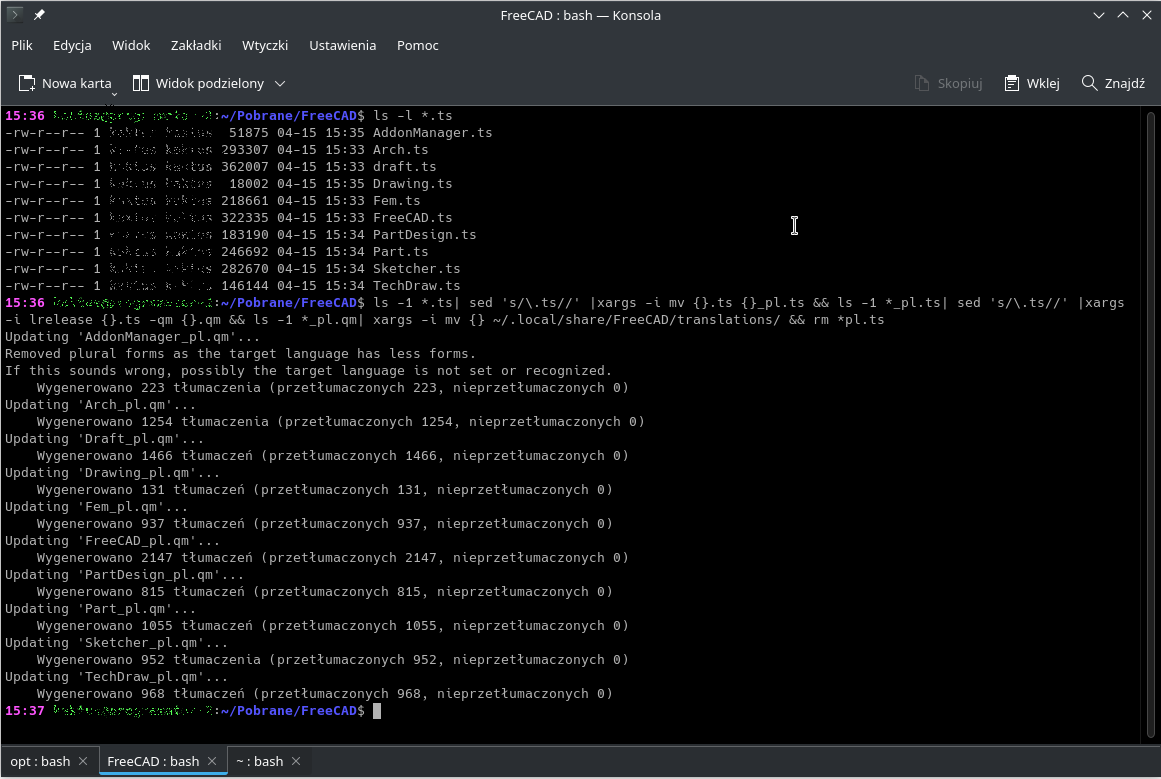Toggle the pin window icon

39,15
